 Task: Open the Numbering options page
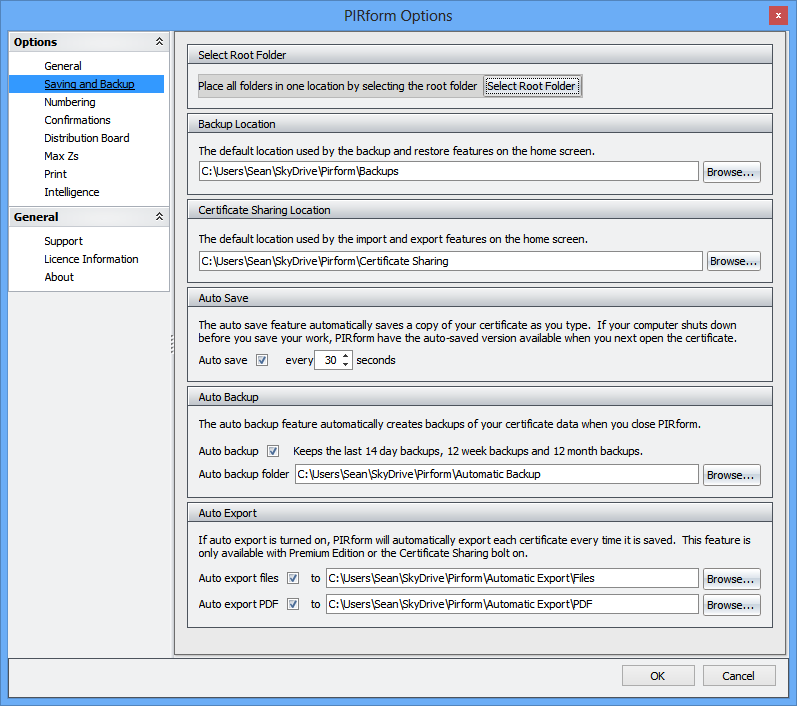[x=70, y=102]
